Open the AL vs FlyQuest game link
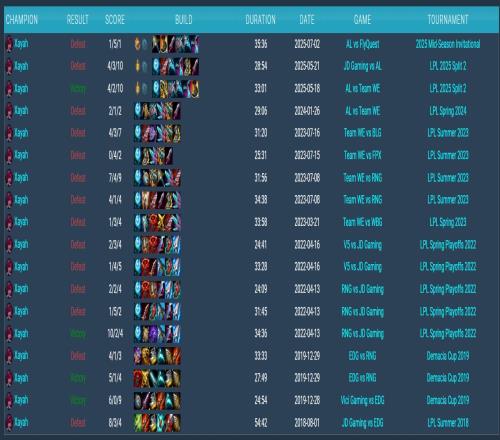The image size is (500, 440). tap(362, 44)
